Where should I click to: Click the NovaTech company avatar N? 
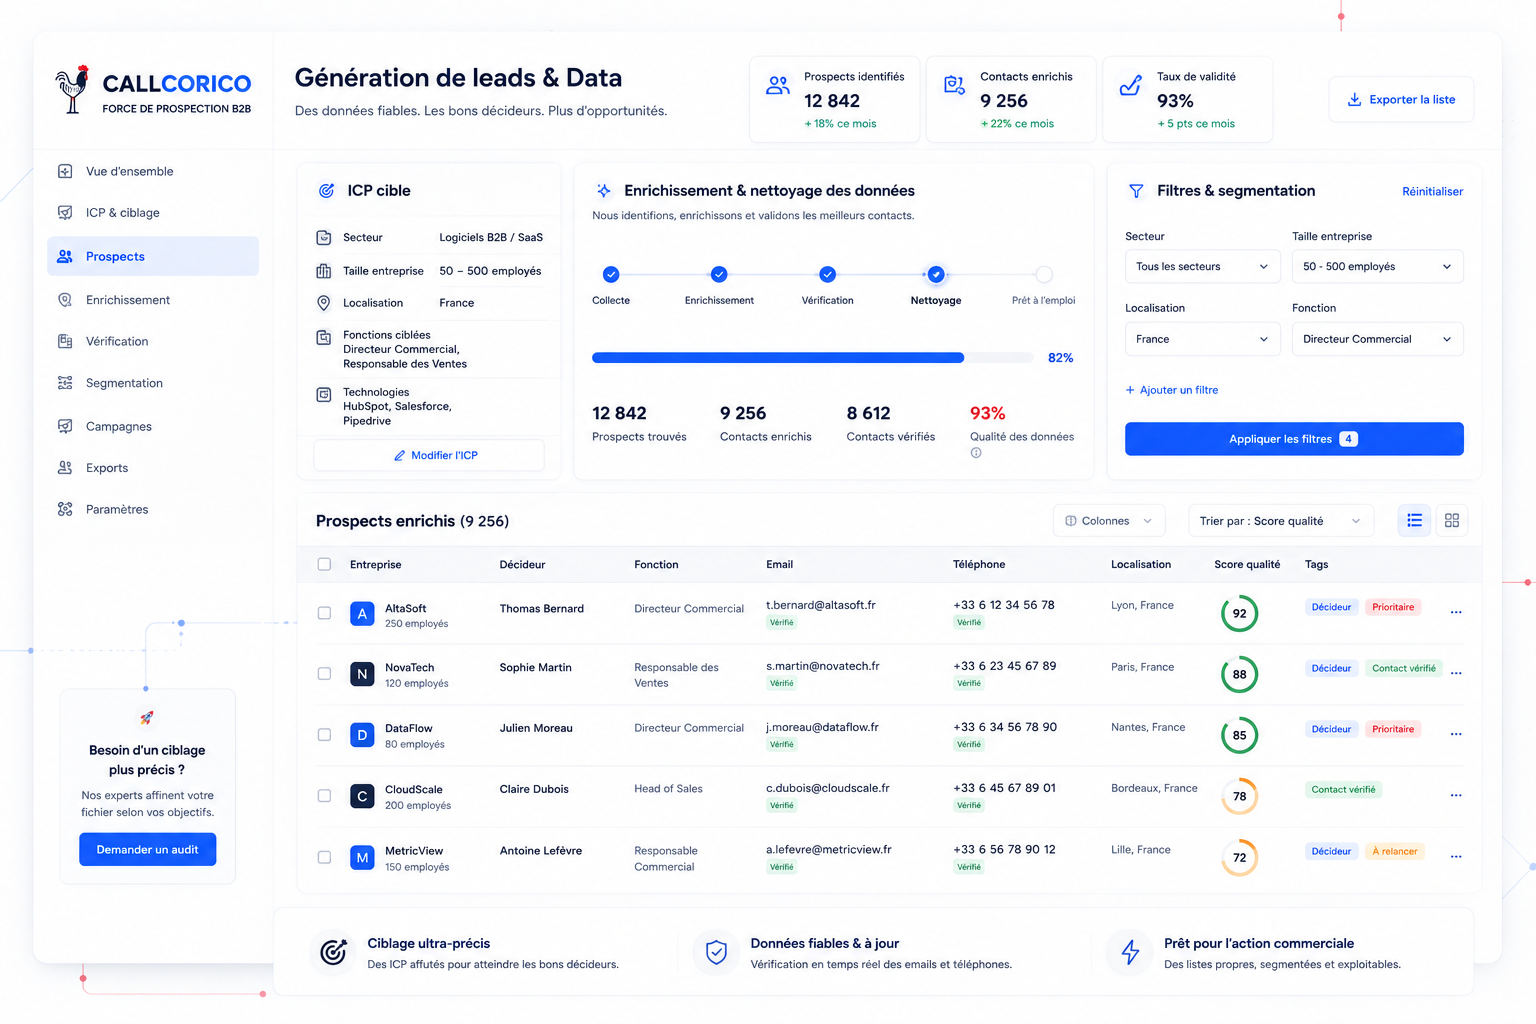coord(362,674)
